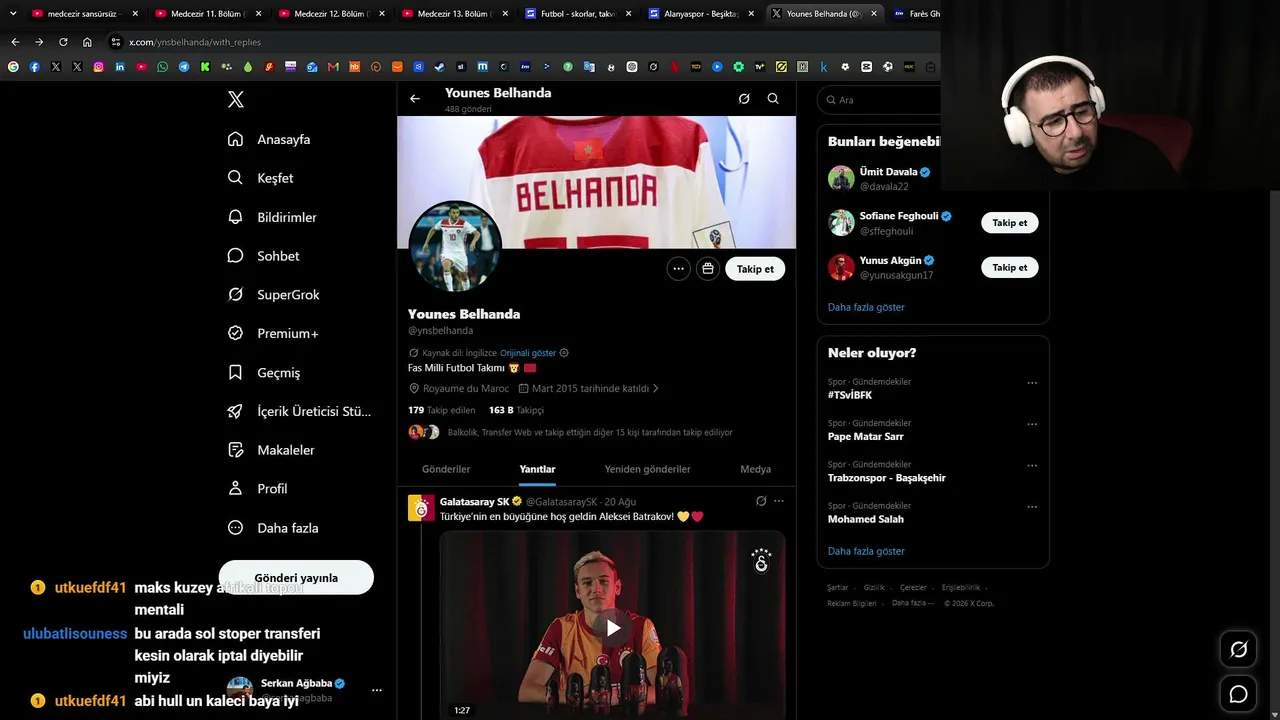Switch to Alanyaspor - Beşiktaş browser tab
This screenshot has height=720, width=1280.
[702, 14]
